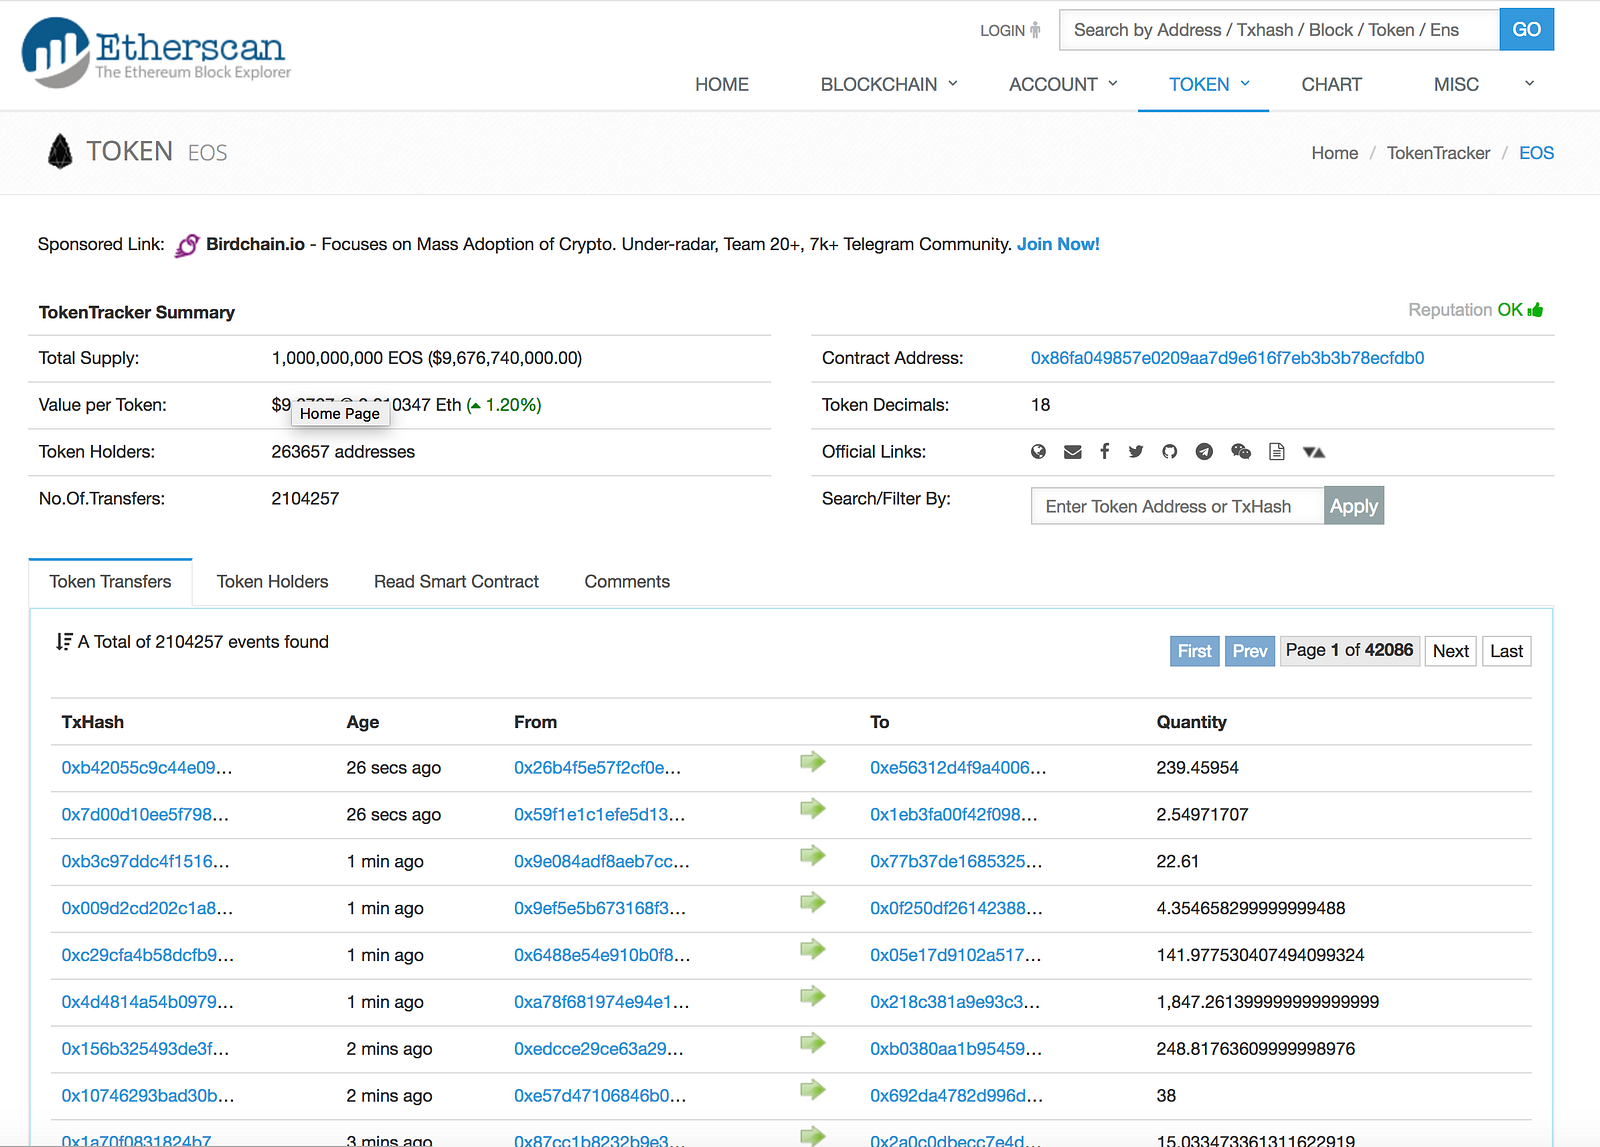Viewport: 1600px width, 1147px height.
Task: Click the login person icon
Action: [x=1036, y=30]
